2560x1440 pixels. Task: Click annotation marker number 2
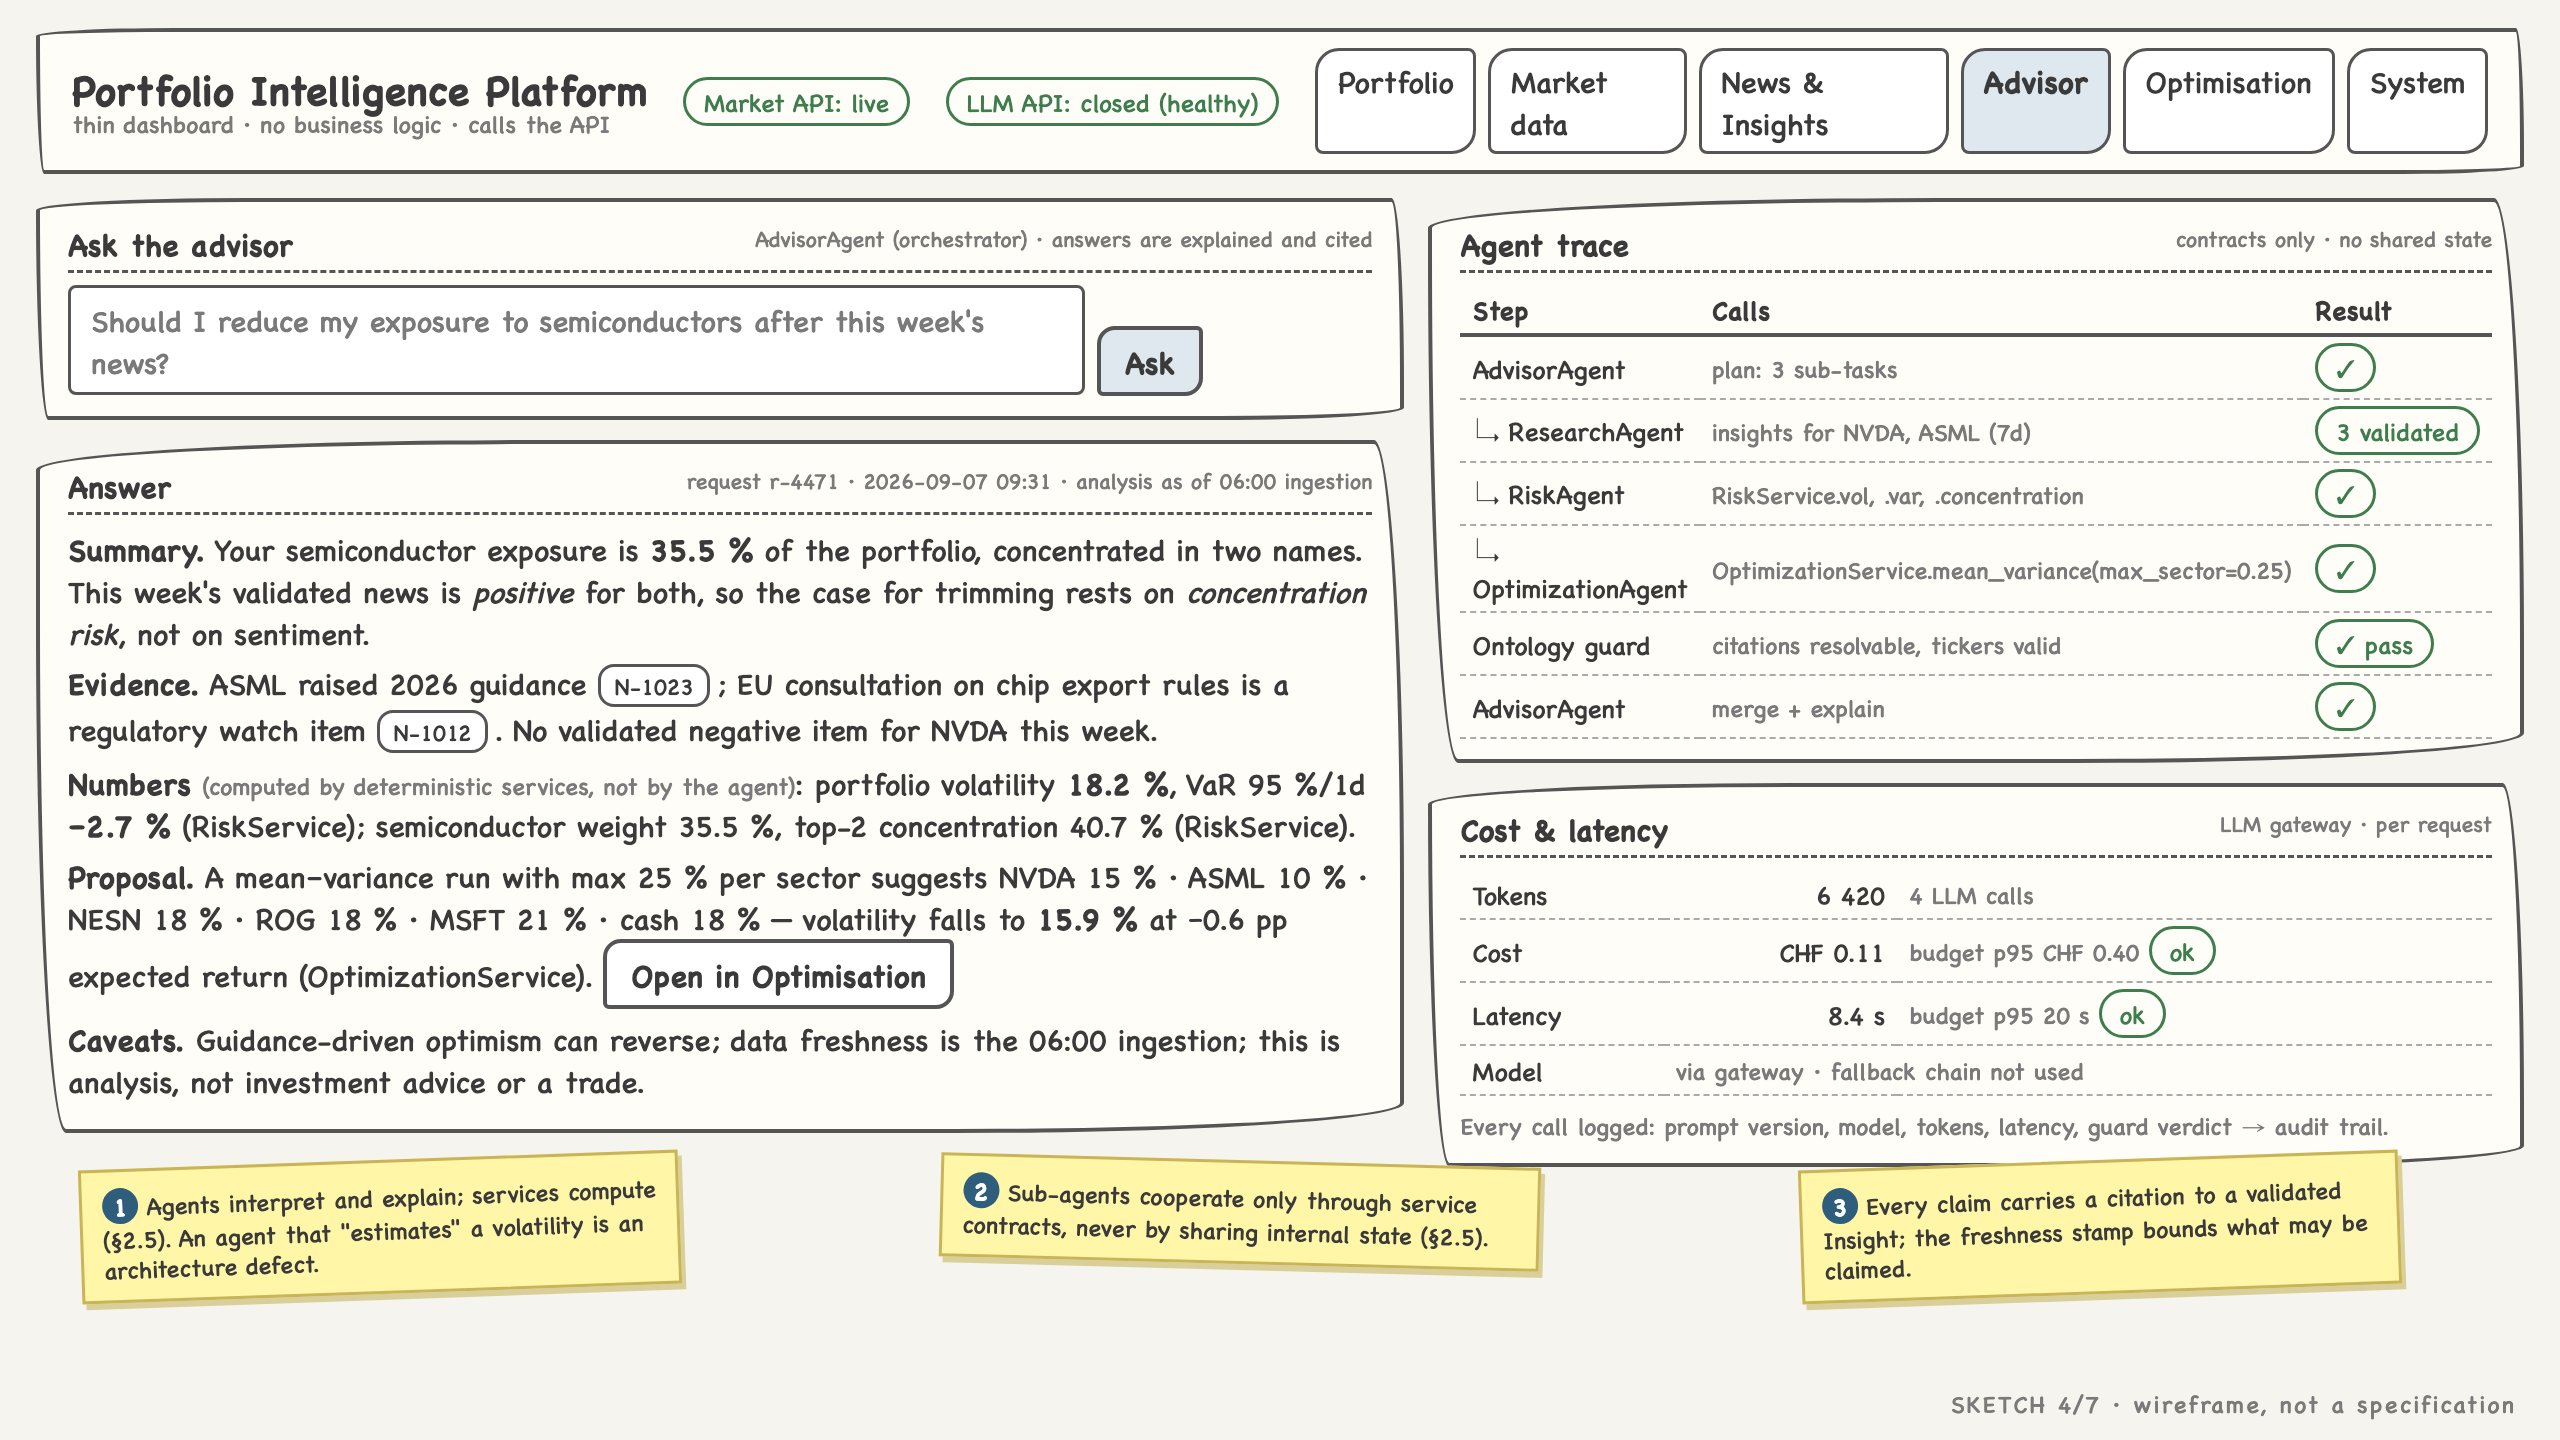click(980, 1190)
